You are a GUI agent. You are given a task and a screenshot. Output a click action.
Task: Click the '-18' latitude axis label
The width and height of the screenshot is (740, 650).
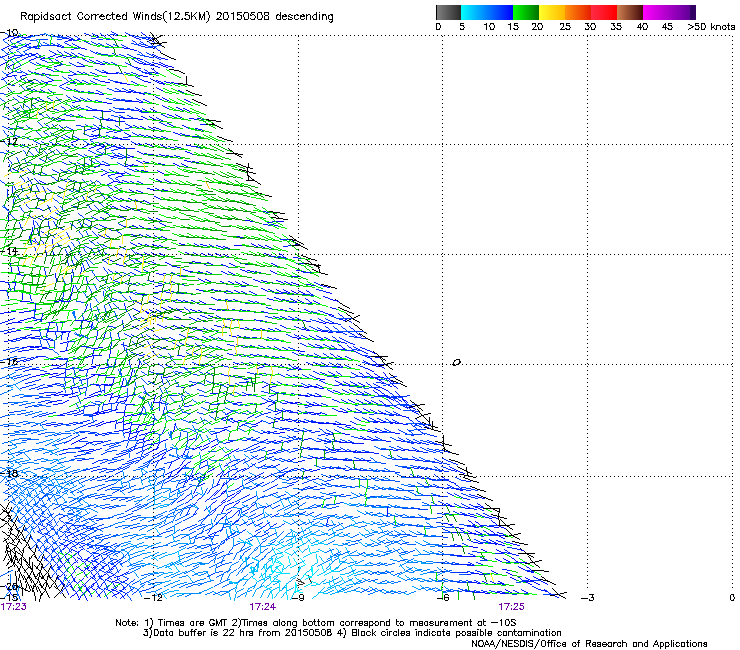[x=9, y=473]
